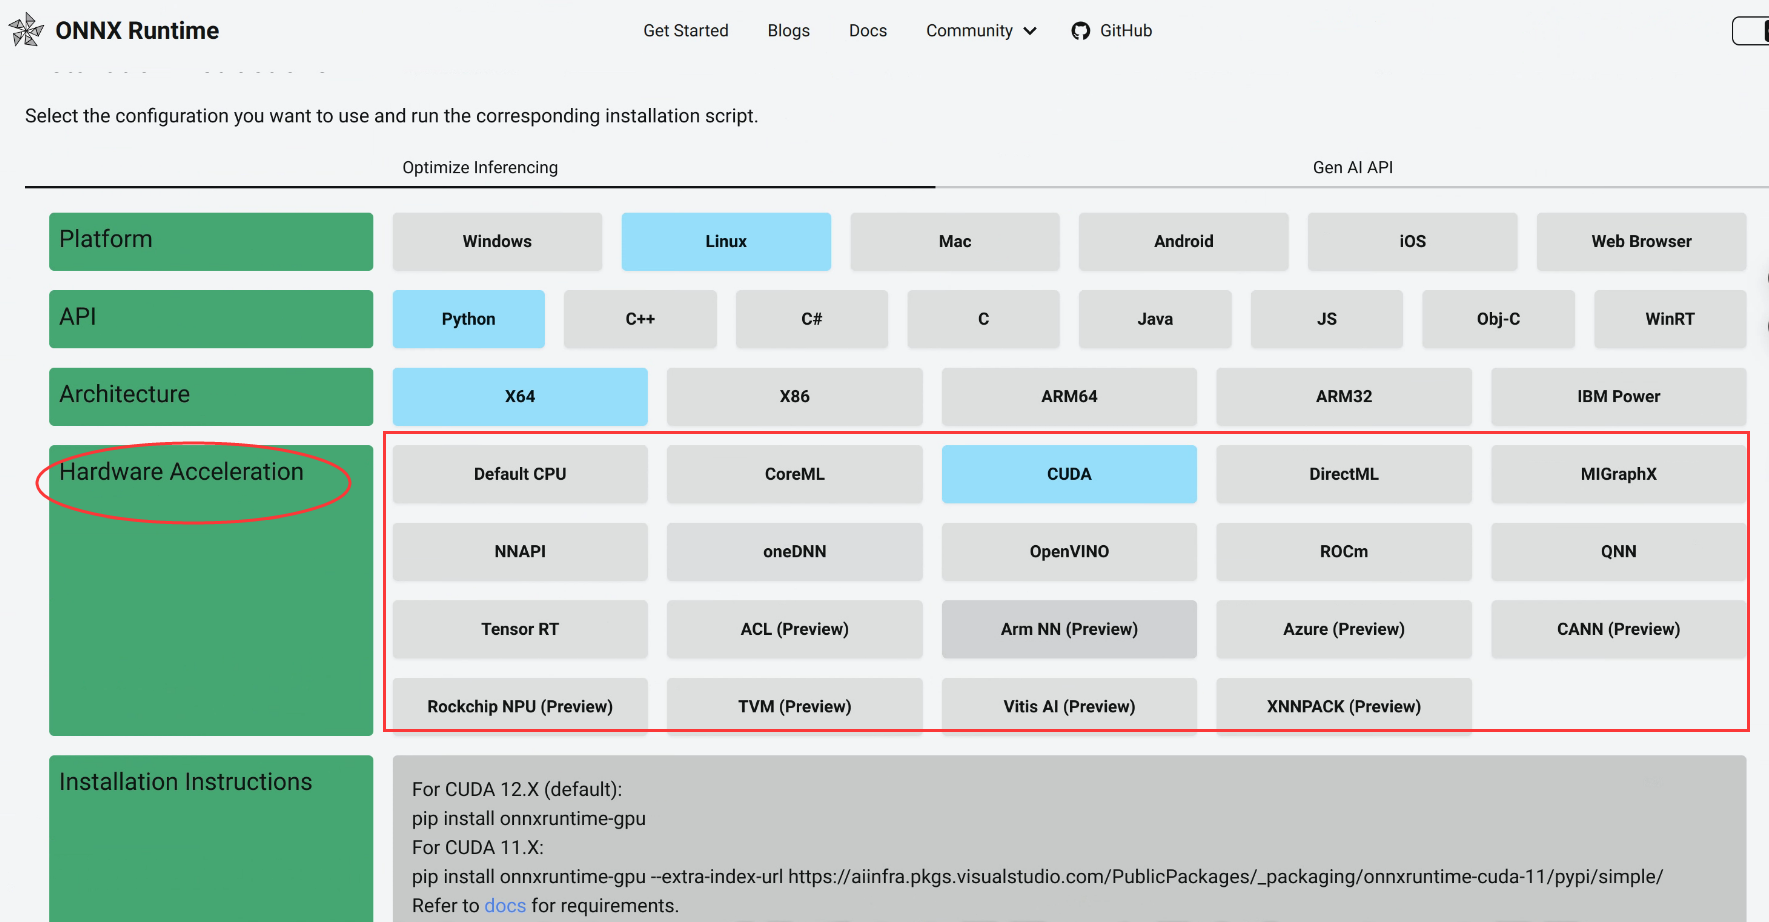Viewport: 1769px width, 922px height.
Task: Select the Python API option
Action: pyautogui.click(x=469, y=319)
